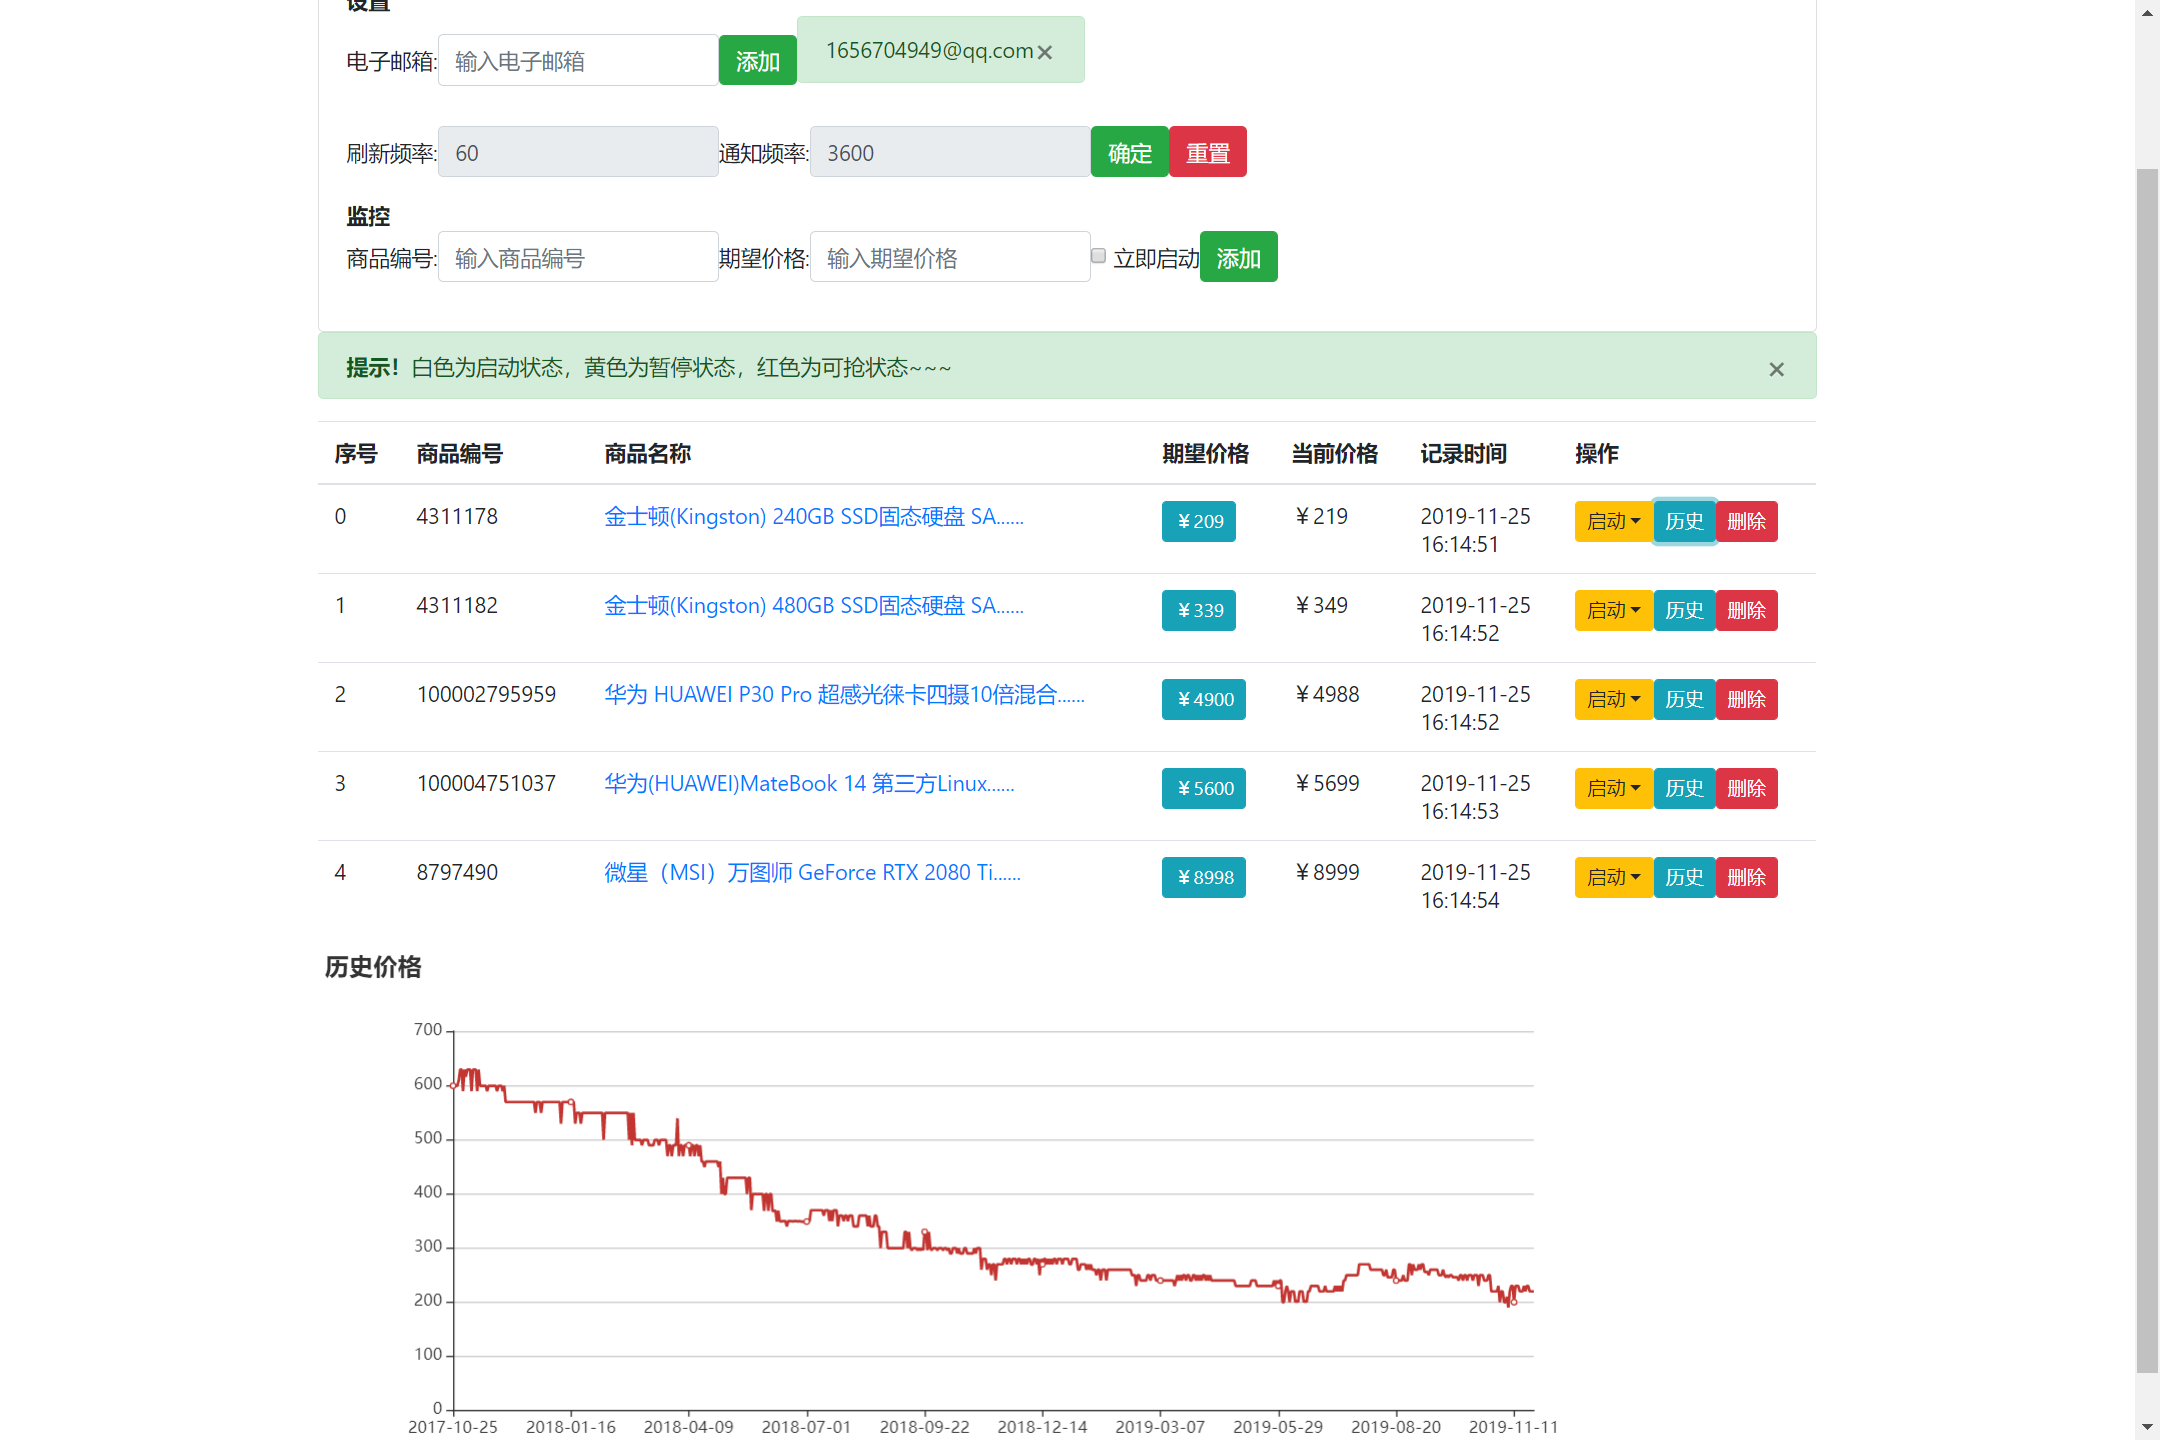2160x1440 pixels.
Task: Open 启动 dropdown for item 4311182
Action: (x=1612, y=610)
